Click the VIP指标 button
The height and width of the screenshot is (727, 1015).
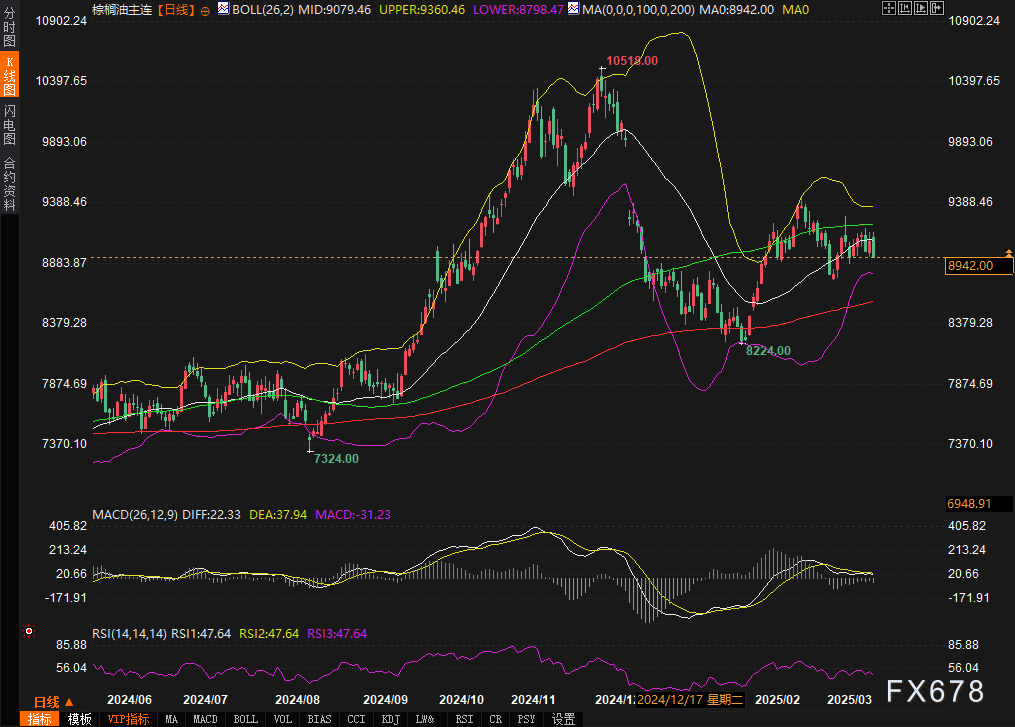pyautogui.click(x=129, y=719)
